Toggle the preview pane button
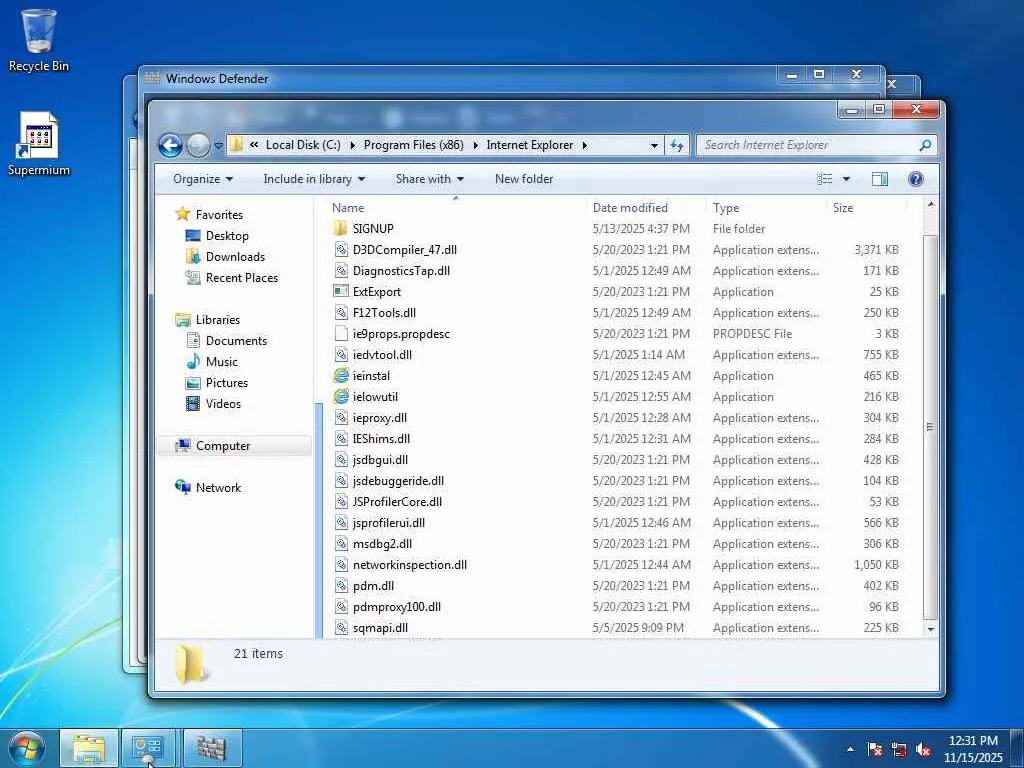 point(880,179)
